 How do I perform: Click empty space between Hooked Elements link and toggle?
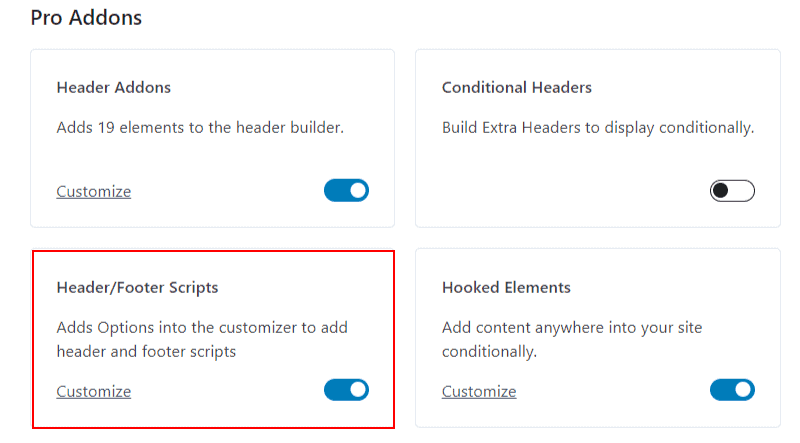click(612, 391)
